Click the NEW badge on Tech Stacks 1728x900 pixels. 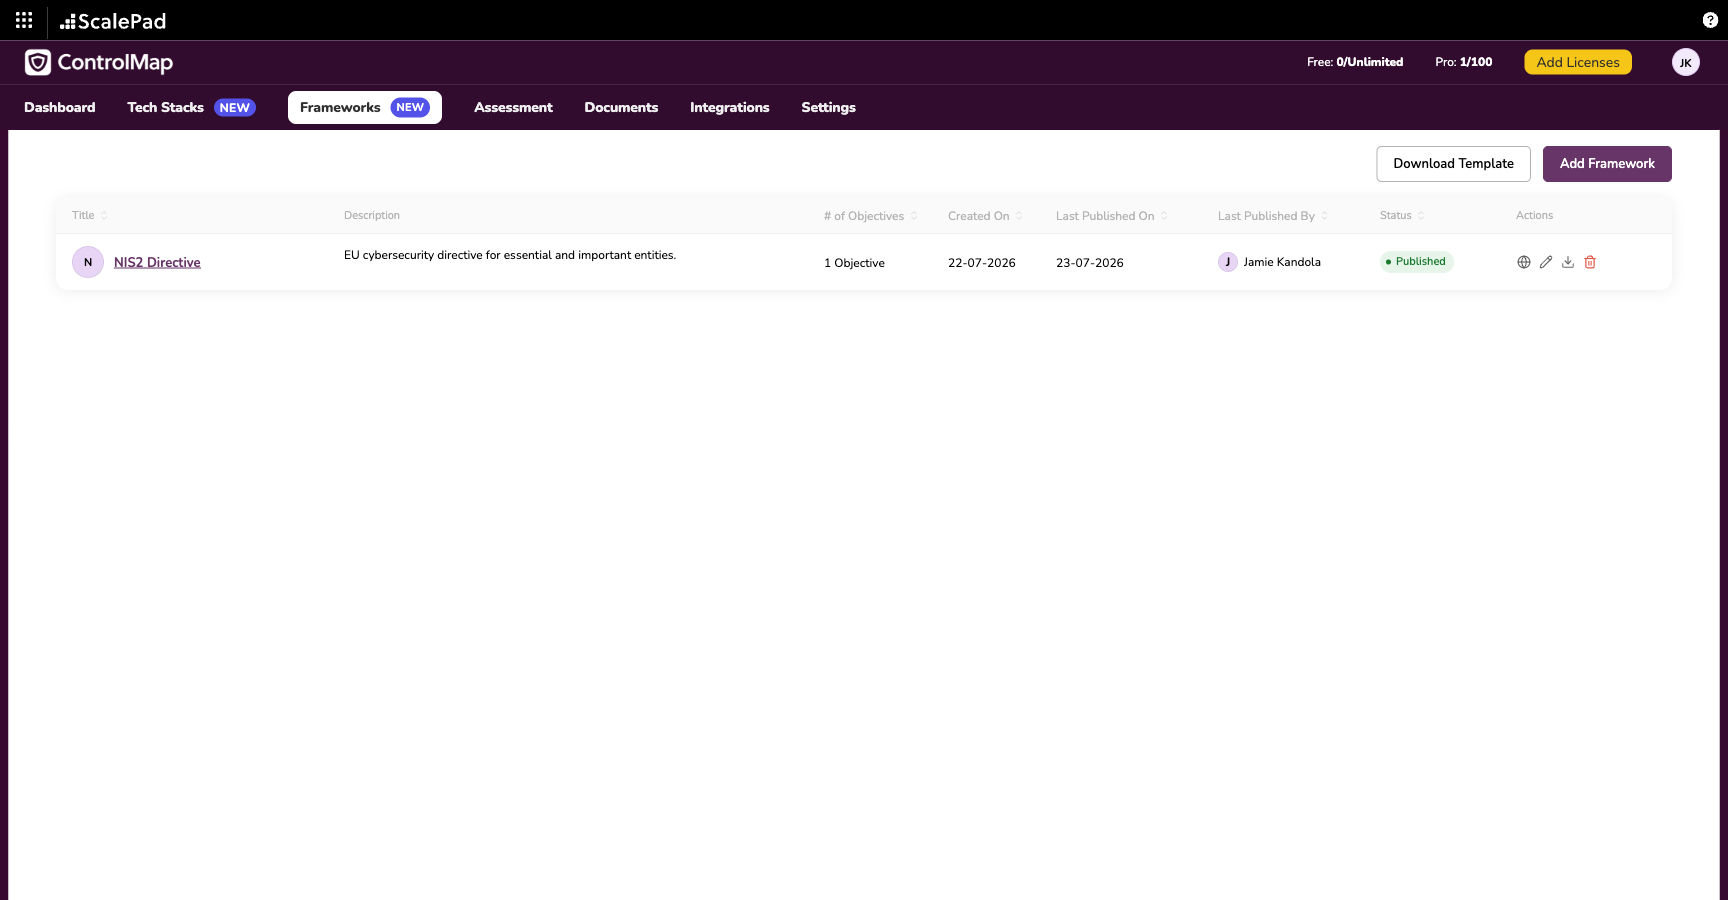235,108
